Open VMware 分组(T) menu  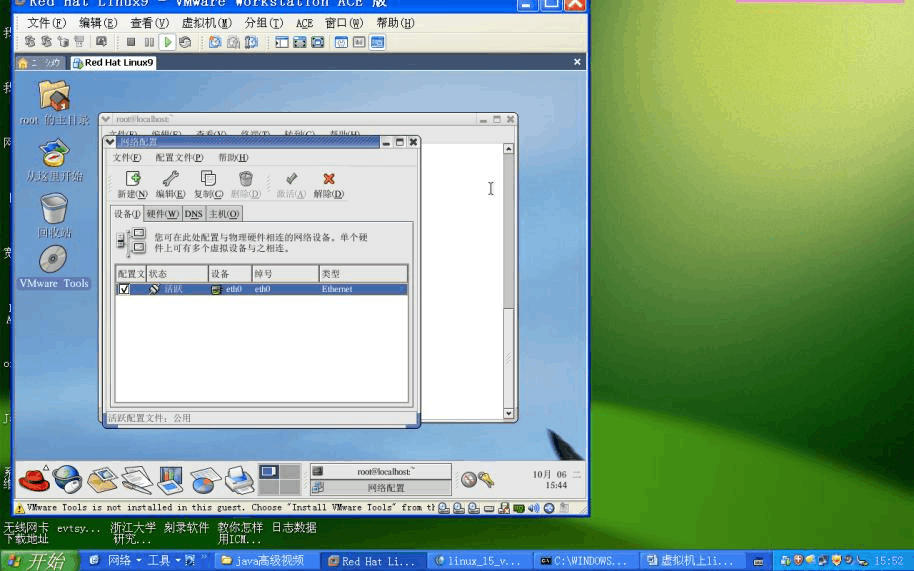coord(263,23)
